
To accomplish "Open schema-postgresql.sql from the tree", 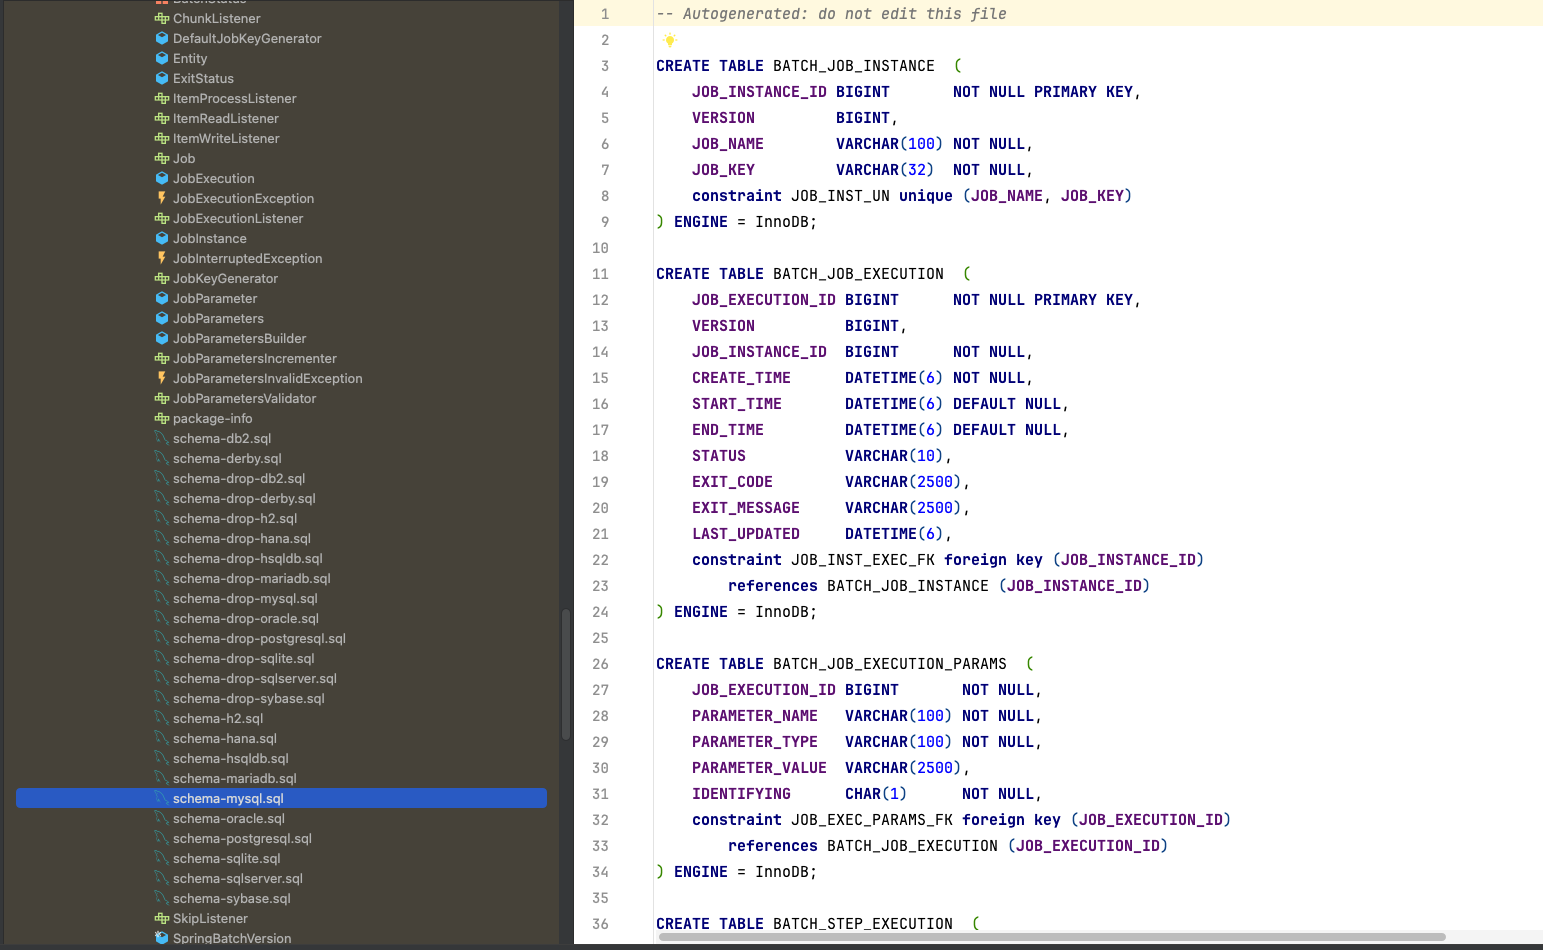I will click(243, 838).
